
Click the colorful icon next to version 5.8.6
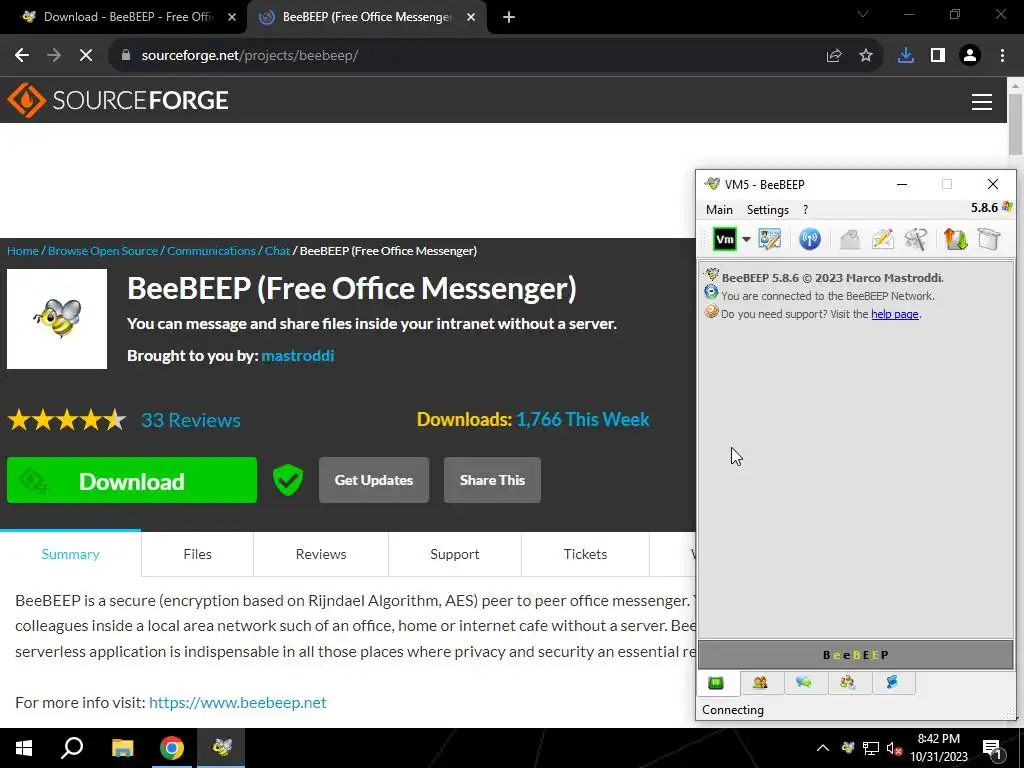pyautogui.click(x=1007, y=207)
